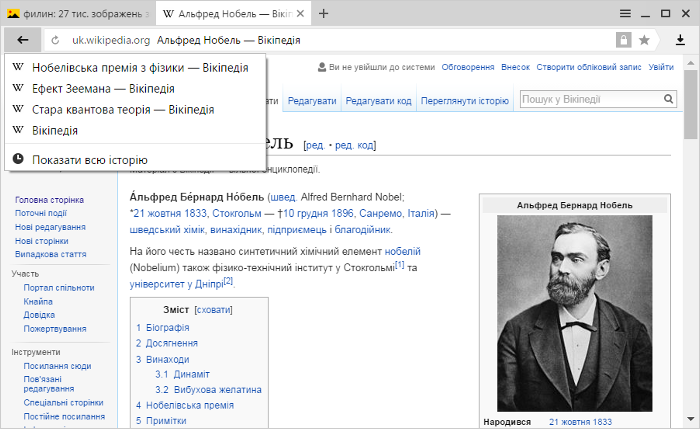Open Нові сторінки sidebar link

point(42,241)
